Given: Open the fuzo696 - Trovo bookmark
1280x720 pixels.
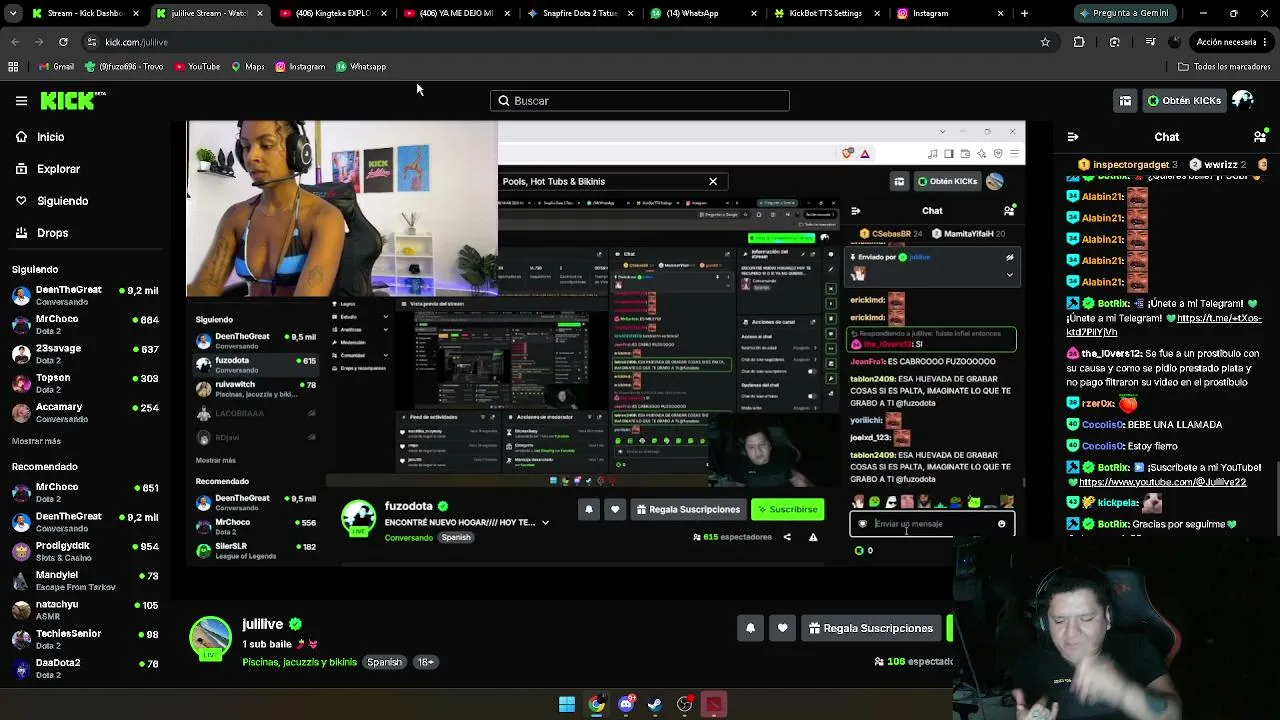Looking at the screenshot, I should click(x=124, y=67).
